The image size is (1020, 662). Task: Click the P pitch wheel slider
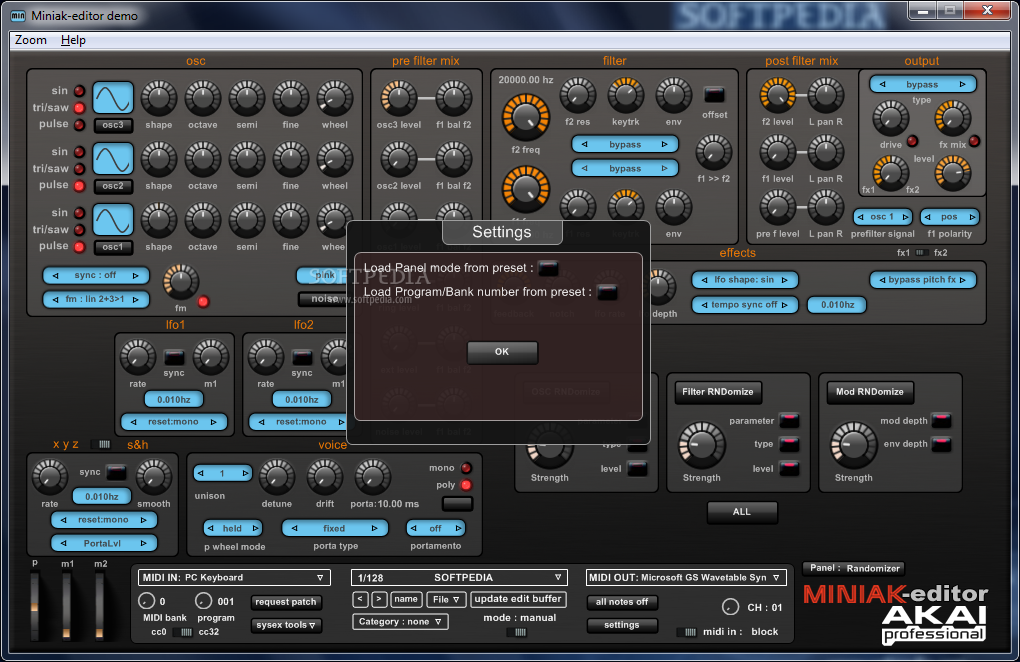coord(34,605)
